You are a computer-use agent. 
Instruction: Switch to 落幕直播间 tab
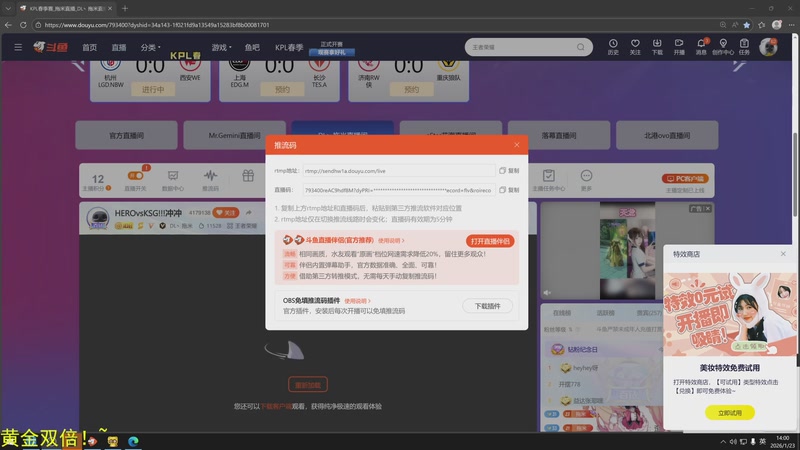click(x=559, y=135)
